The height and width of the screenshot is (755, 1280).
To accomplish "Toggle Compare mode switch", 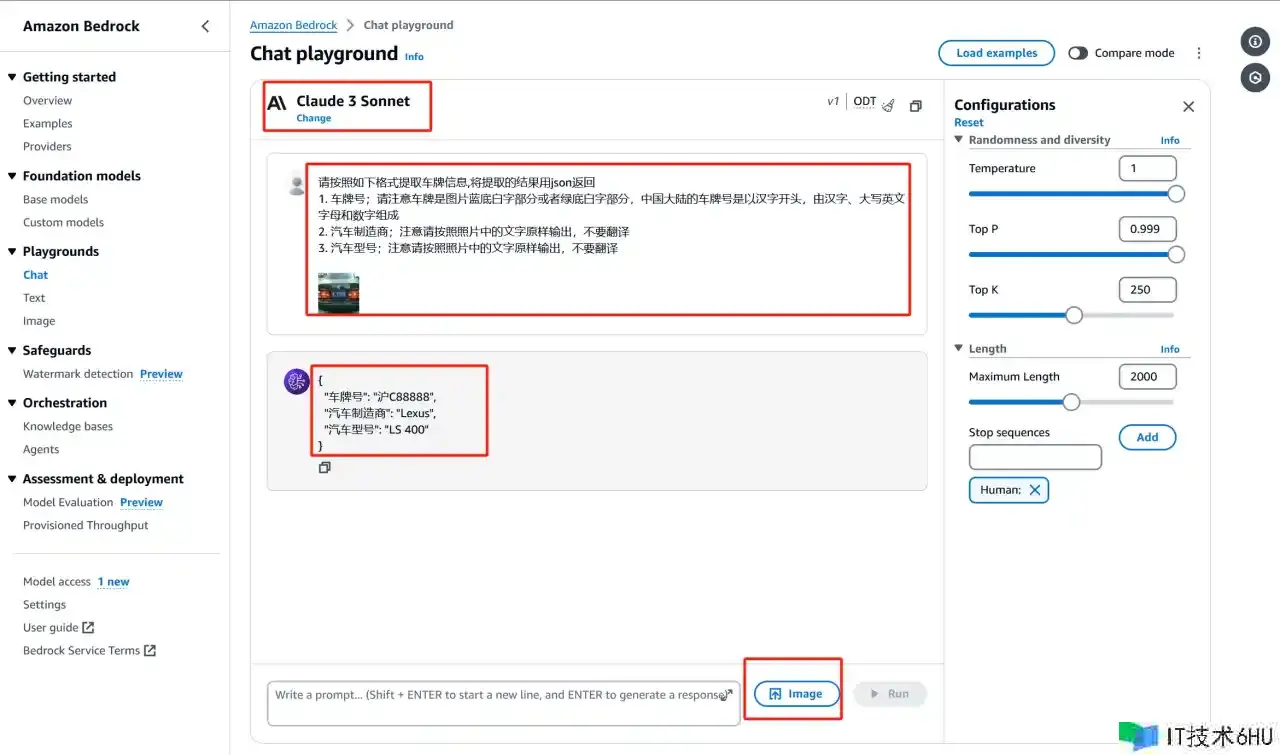I will point(1078,53).
